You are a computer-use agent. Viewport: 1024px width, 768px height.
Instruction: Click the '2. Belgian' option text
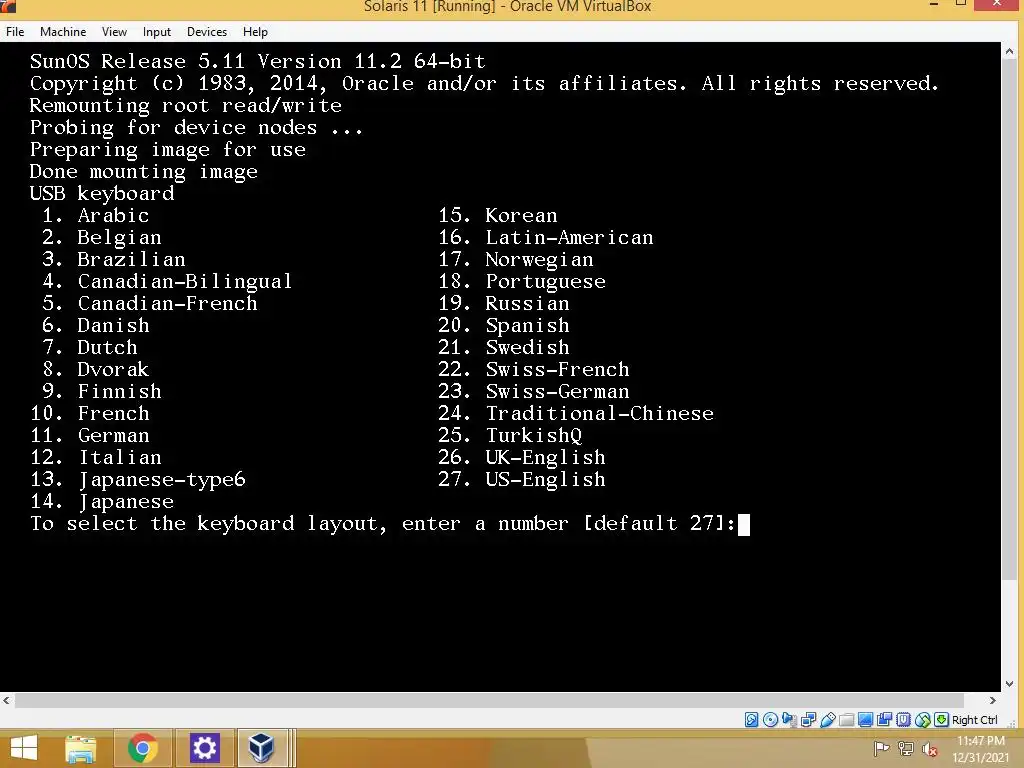pyautogui.click(x=102, y=238)
